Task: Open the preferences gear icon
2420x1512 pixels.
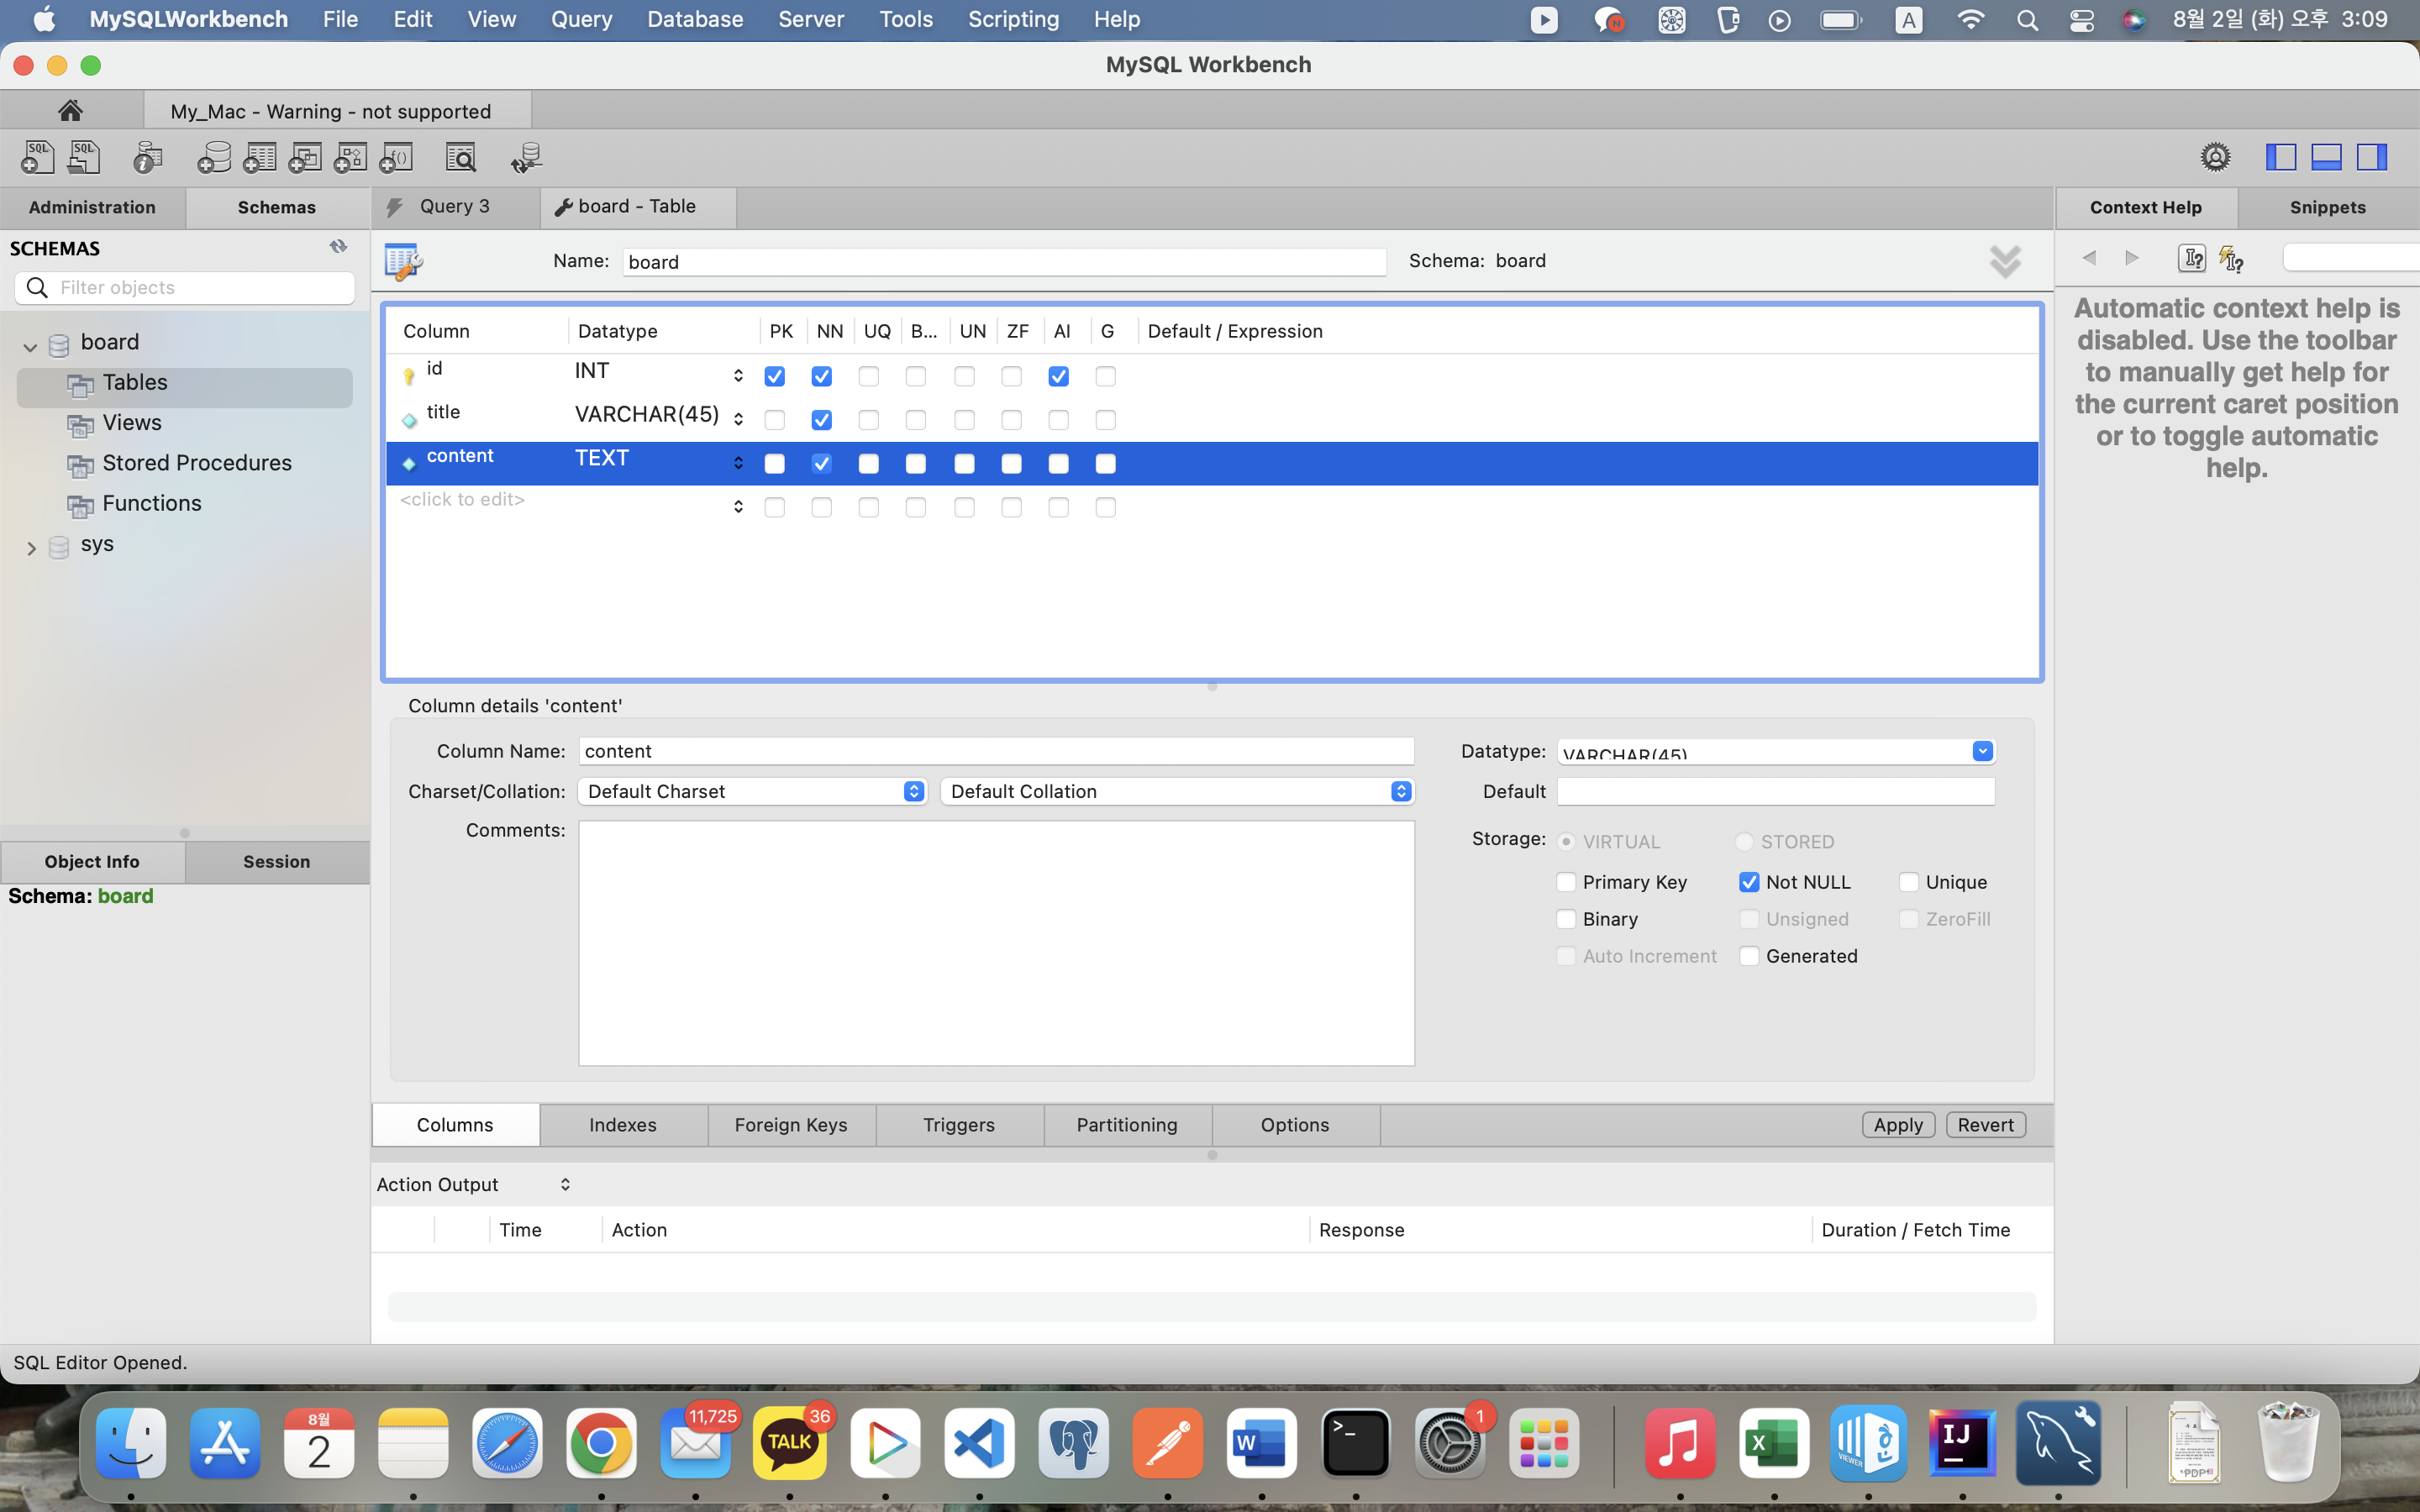Action: pos(2215,157)
